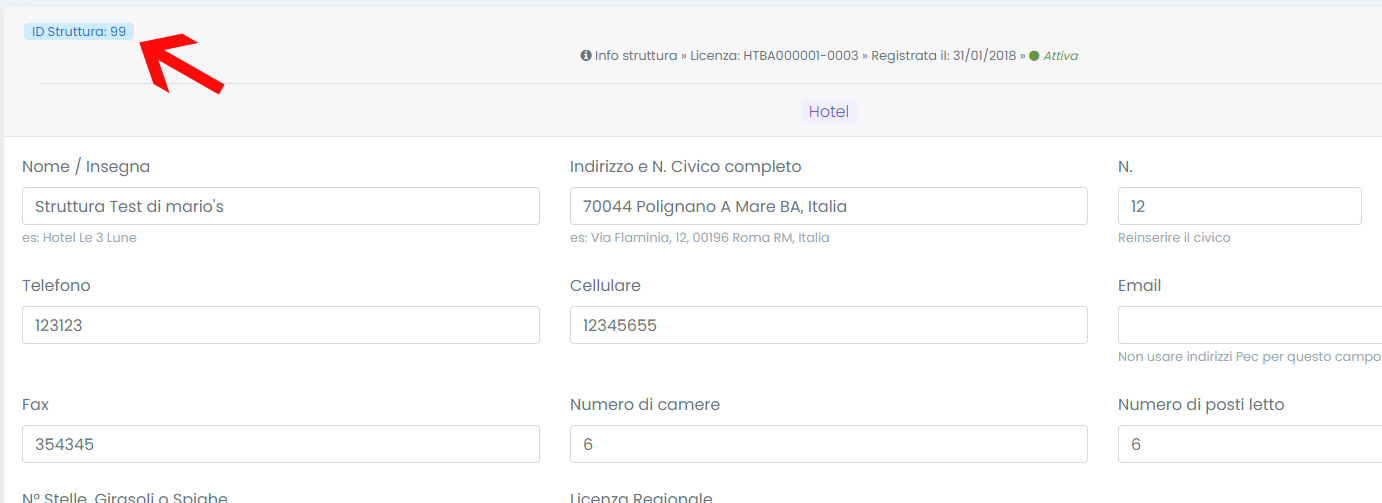Click the Telefono label

point(56,286)
